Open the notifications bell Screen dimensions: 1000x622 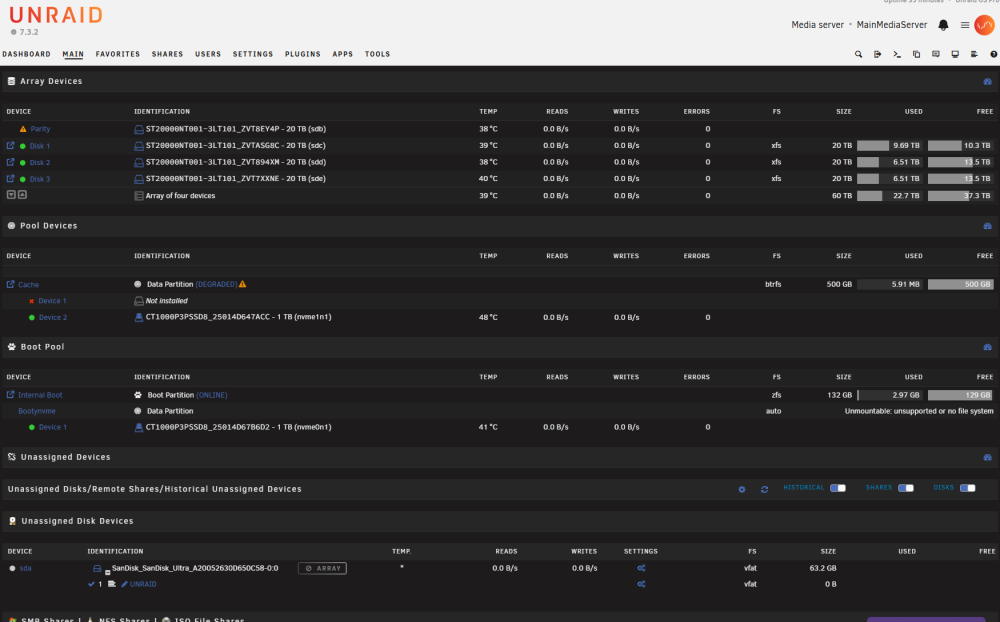(x=943, y=25)
